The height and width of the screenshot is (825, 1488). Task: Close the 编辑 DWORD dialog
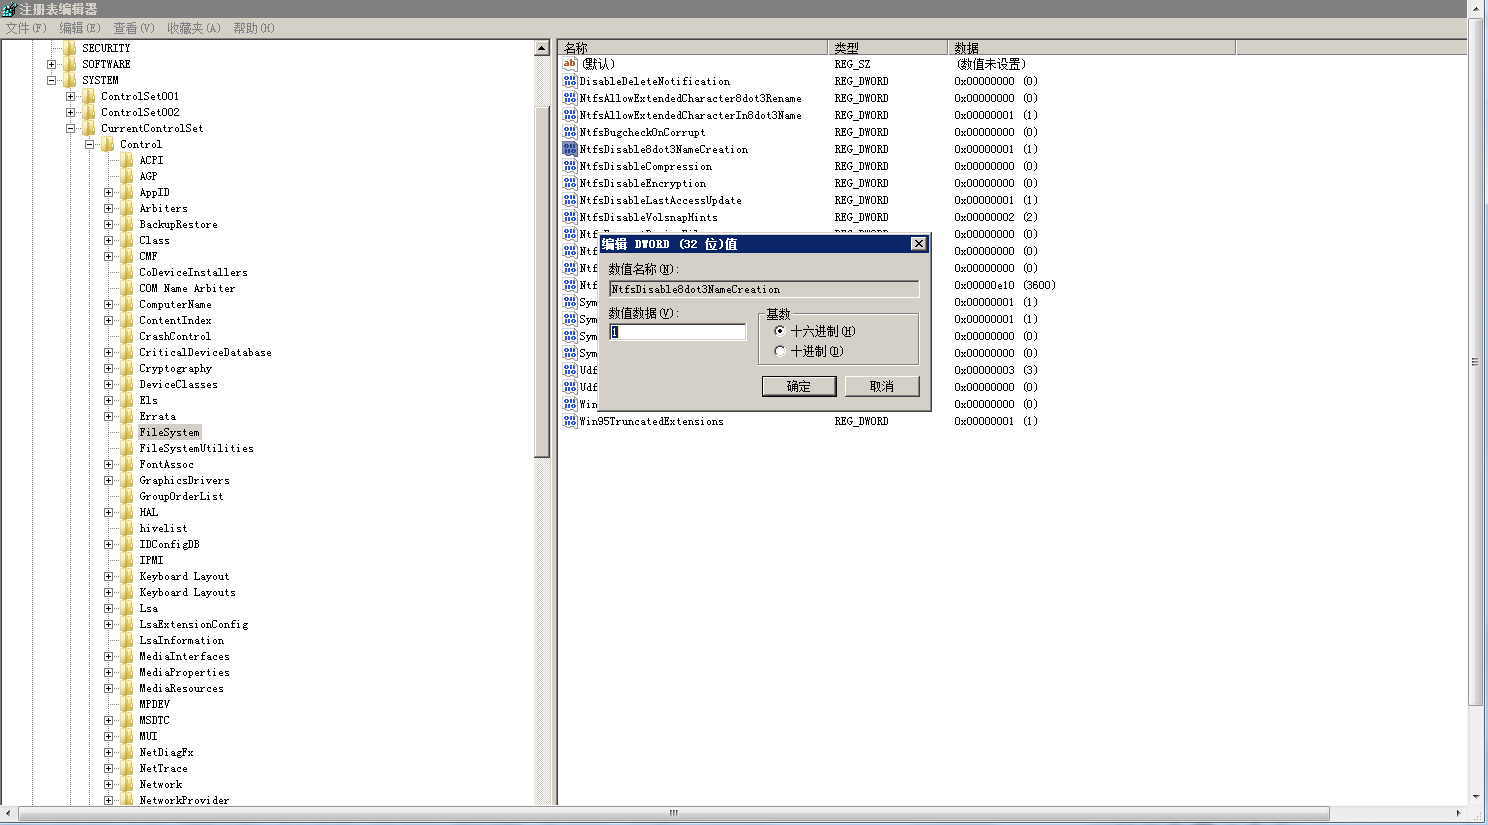(919, 244)
